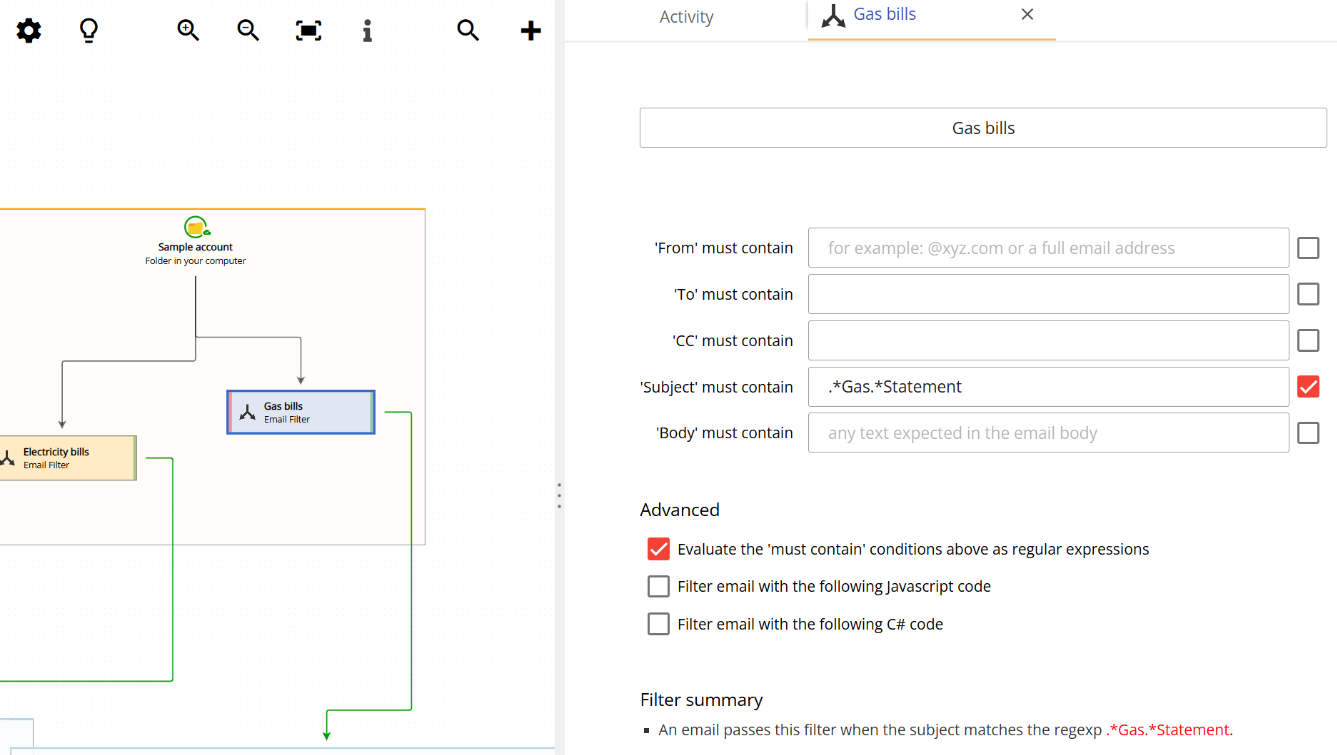Image resolution: width=1337 pixels, height=755 pixels.
Task: Zoom out of the flowchart
Action: tap(247, 30)
